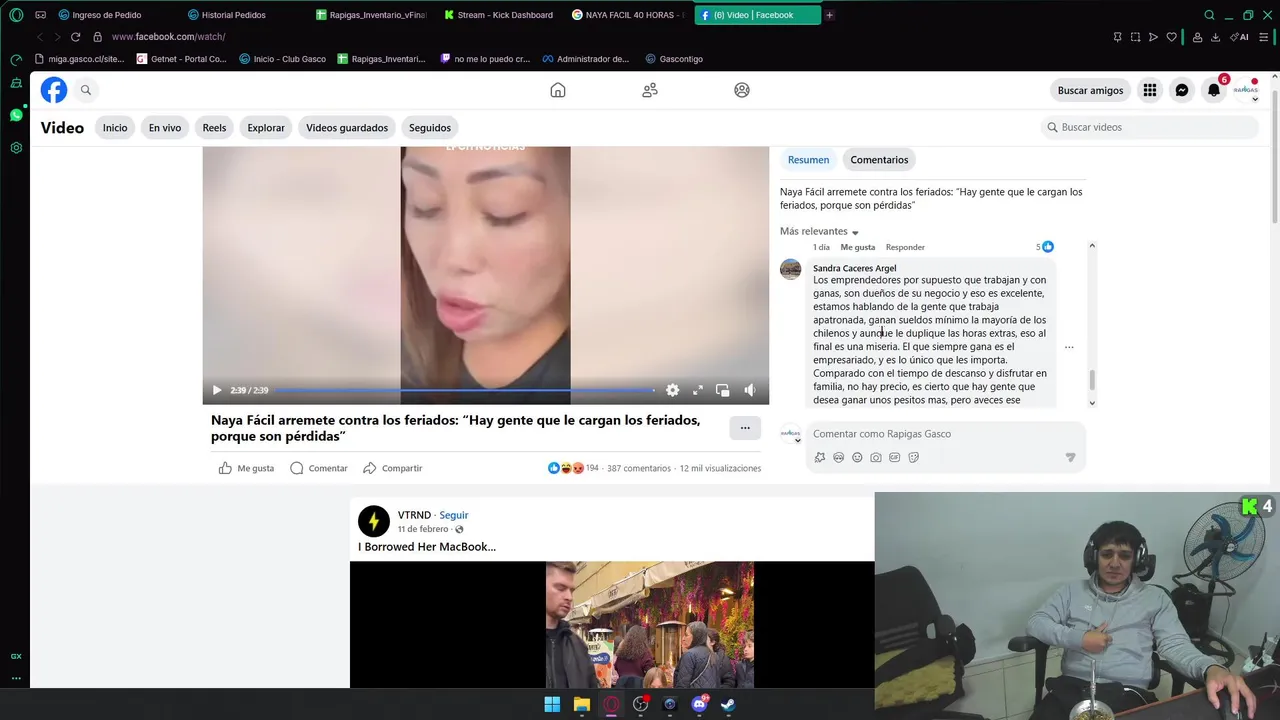This screenshot has height=720, width=1280.
Task: Reload the page
Action: 75,37
